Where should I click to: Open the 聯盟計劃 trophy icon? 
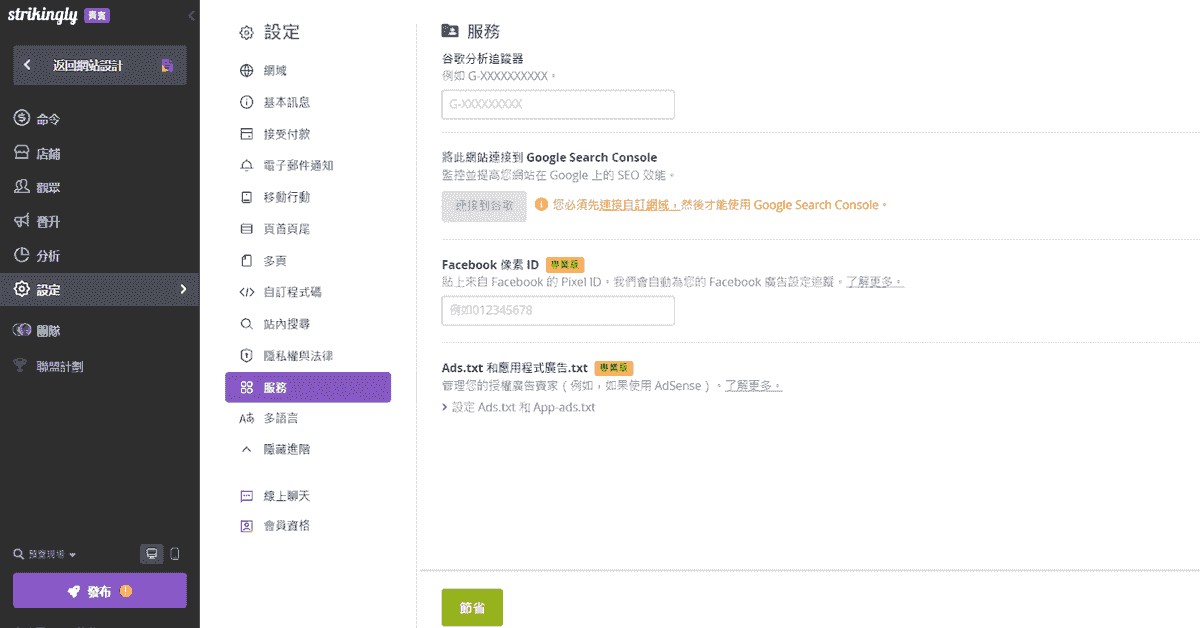pos(21,366)
